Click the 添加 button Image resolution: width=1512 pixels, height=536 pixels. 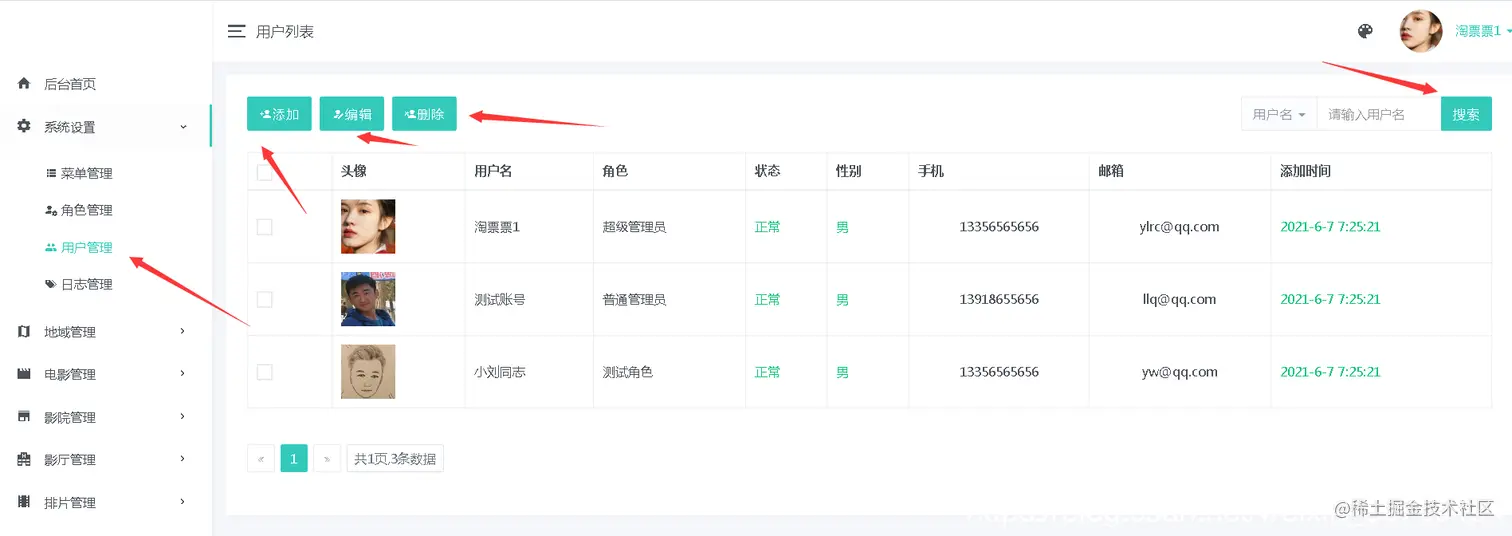point(279,114)
